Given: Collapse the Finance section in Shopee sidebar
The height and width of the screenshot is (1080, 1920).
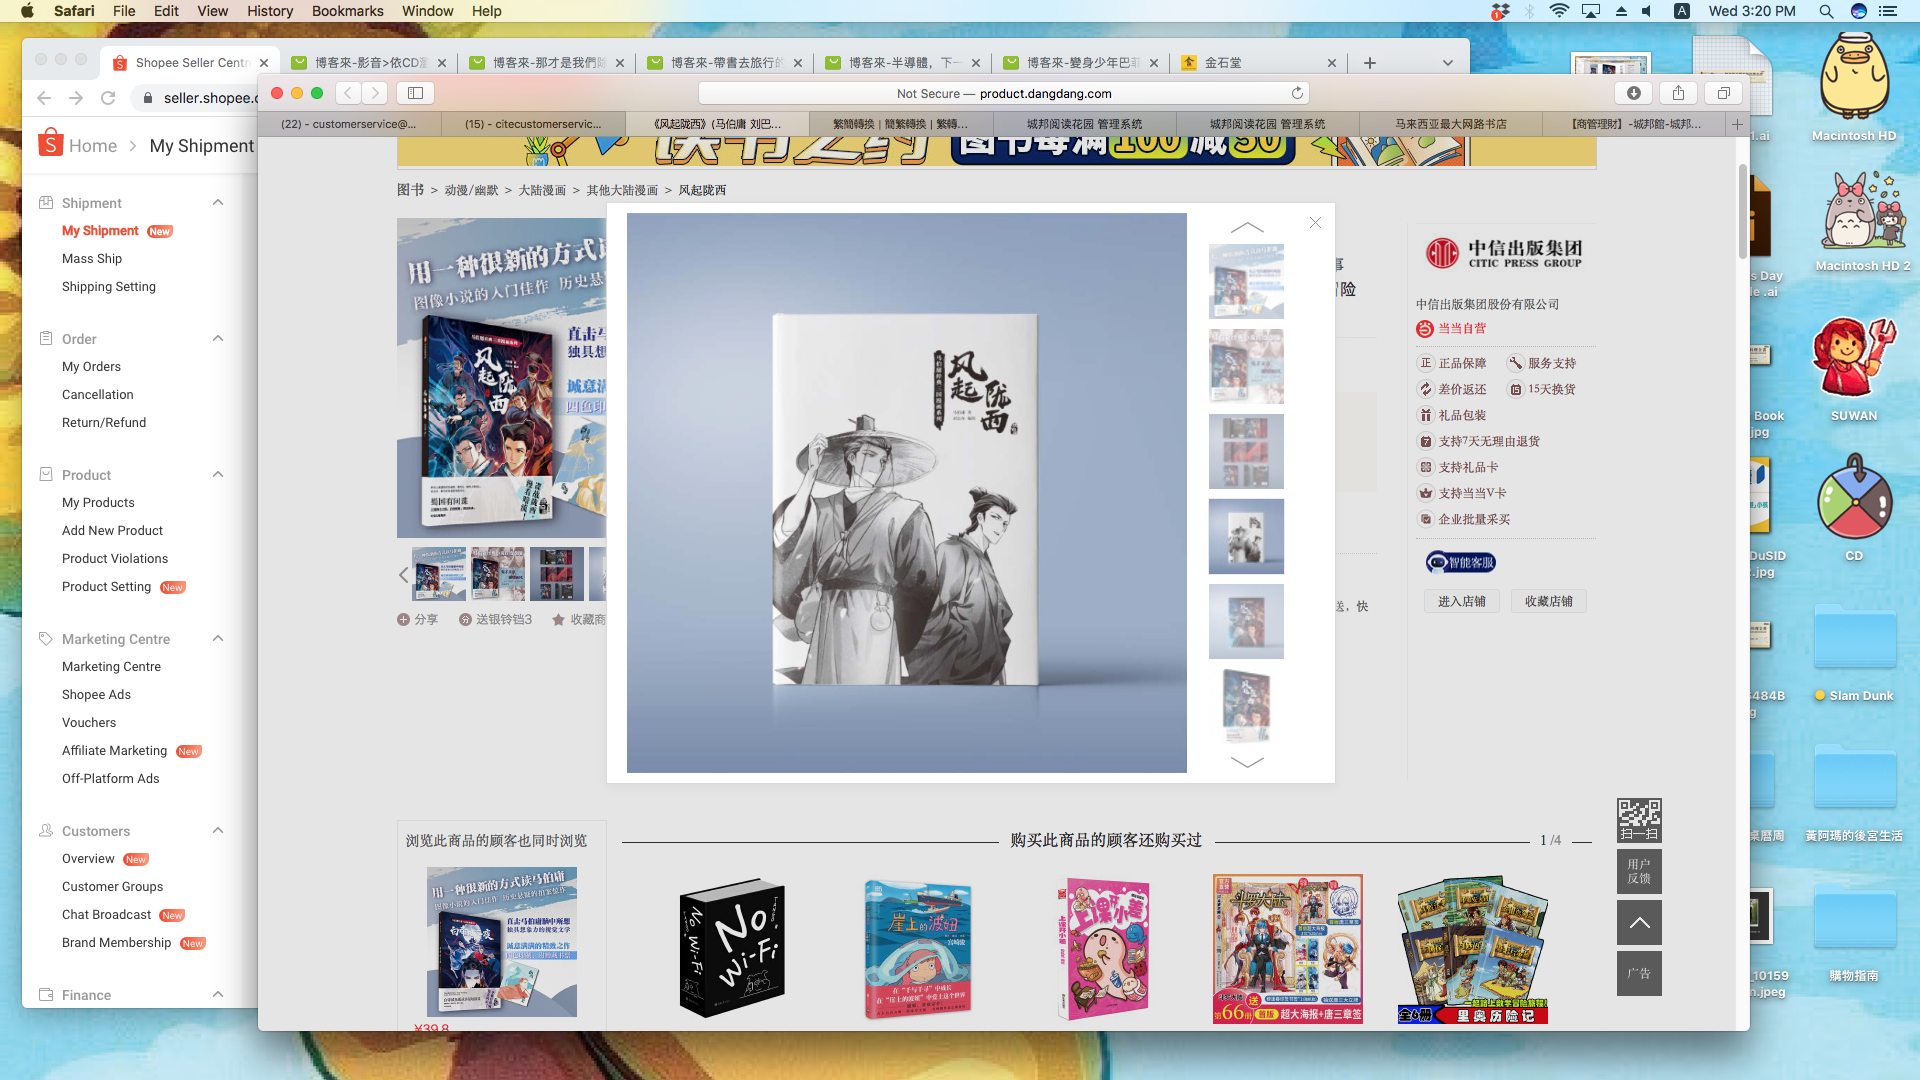Looking at the screenshot, I should tap(217, 994).
